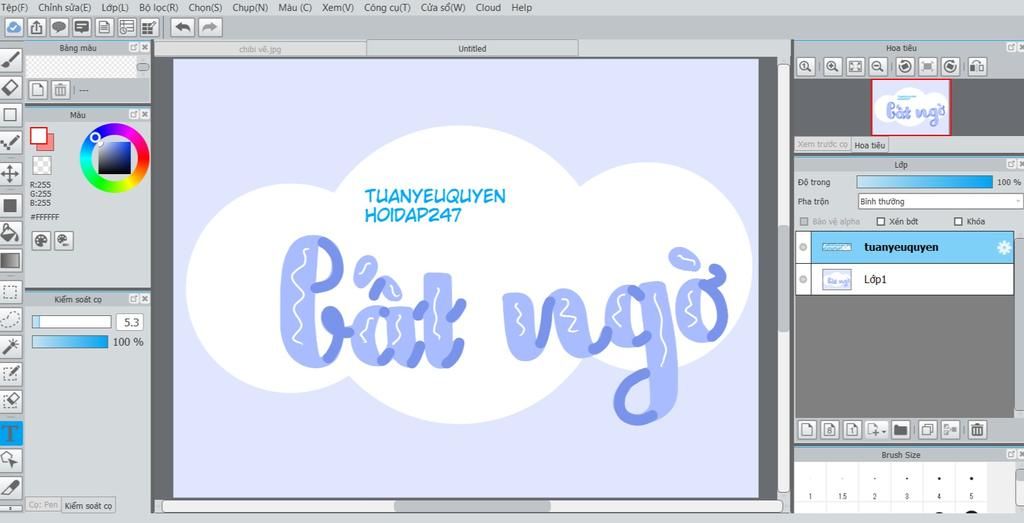The height and width of the screenshot is (523, 1024).
Task: Select the Dot pen tool
Action: (10, 142)
